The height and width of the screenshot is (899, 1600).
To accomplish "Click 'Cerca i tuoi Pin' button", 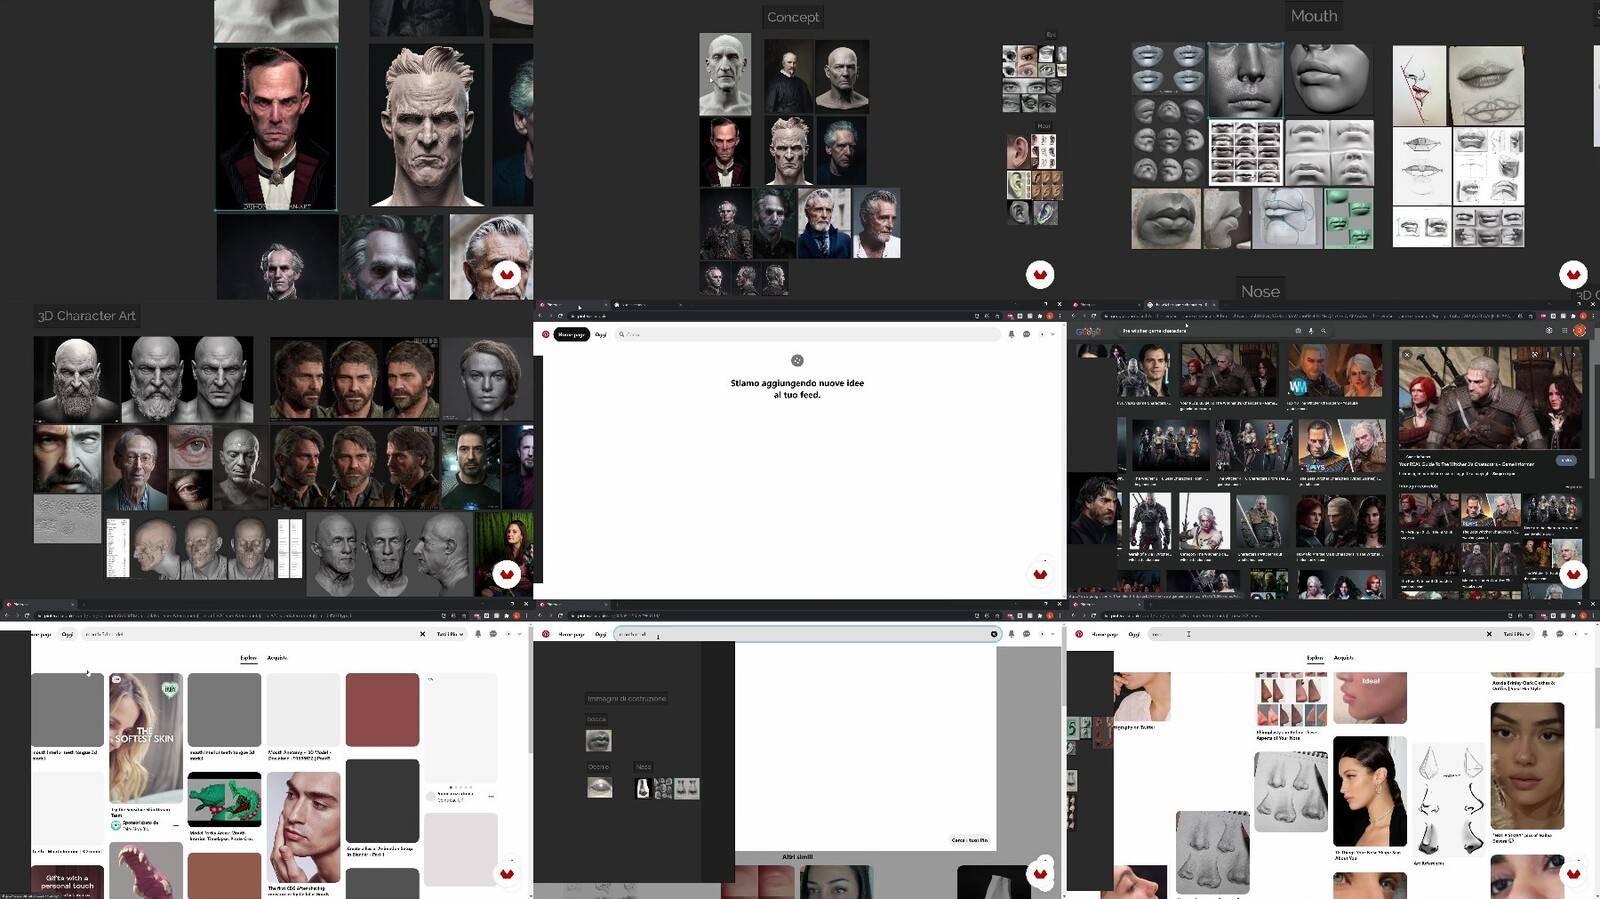I will pyautogui.click(x=970, y=840).
